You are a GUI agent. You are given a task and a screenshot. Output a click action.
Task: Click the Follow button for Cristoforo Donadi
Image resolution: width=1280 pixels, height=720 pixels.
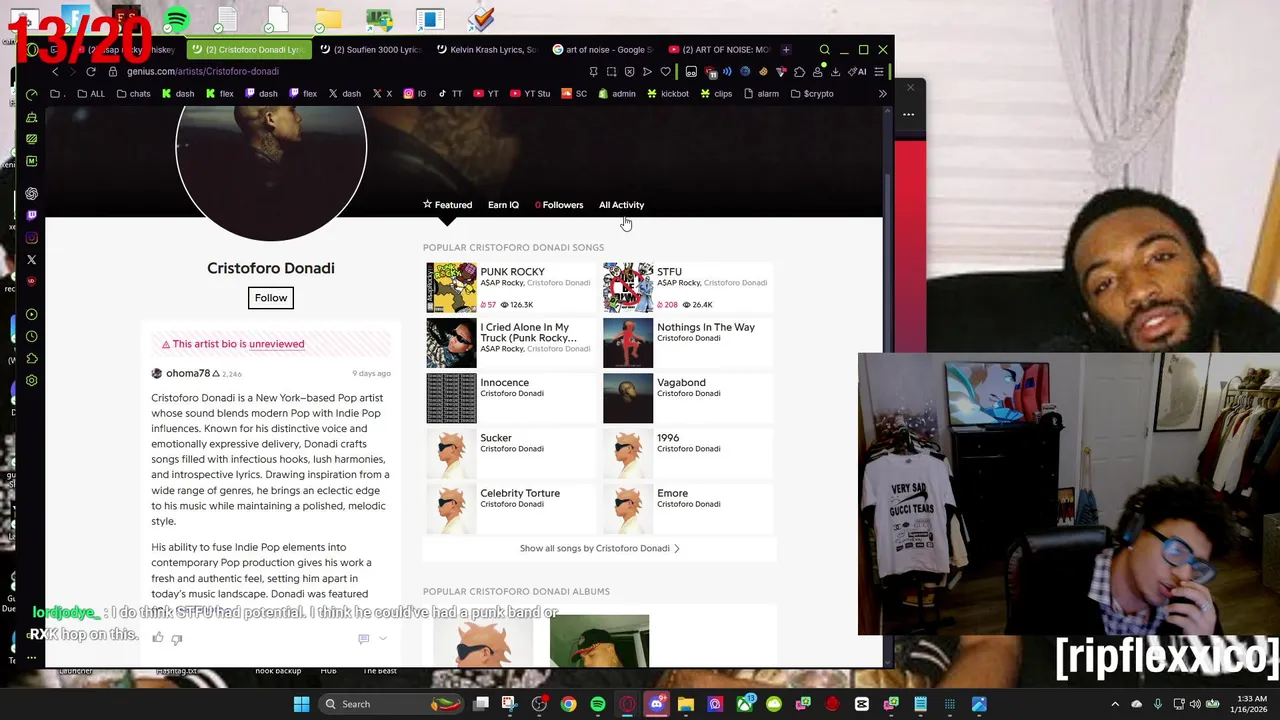(270, 298)
